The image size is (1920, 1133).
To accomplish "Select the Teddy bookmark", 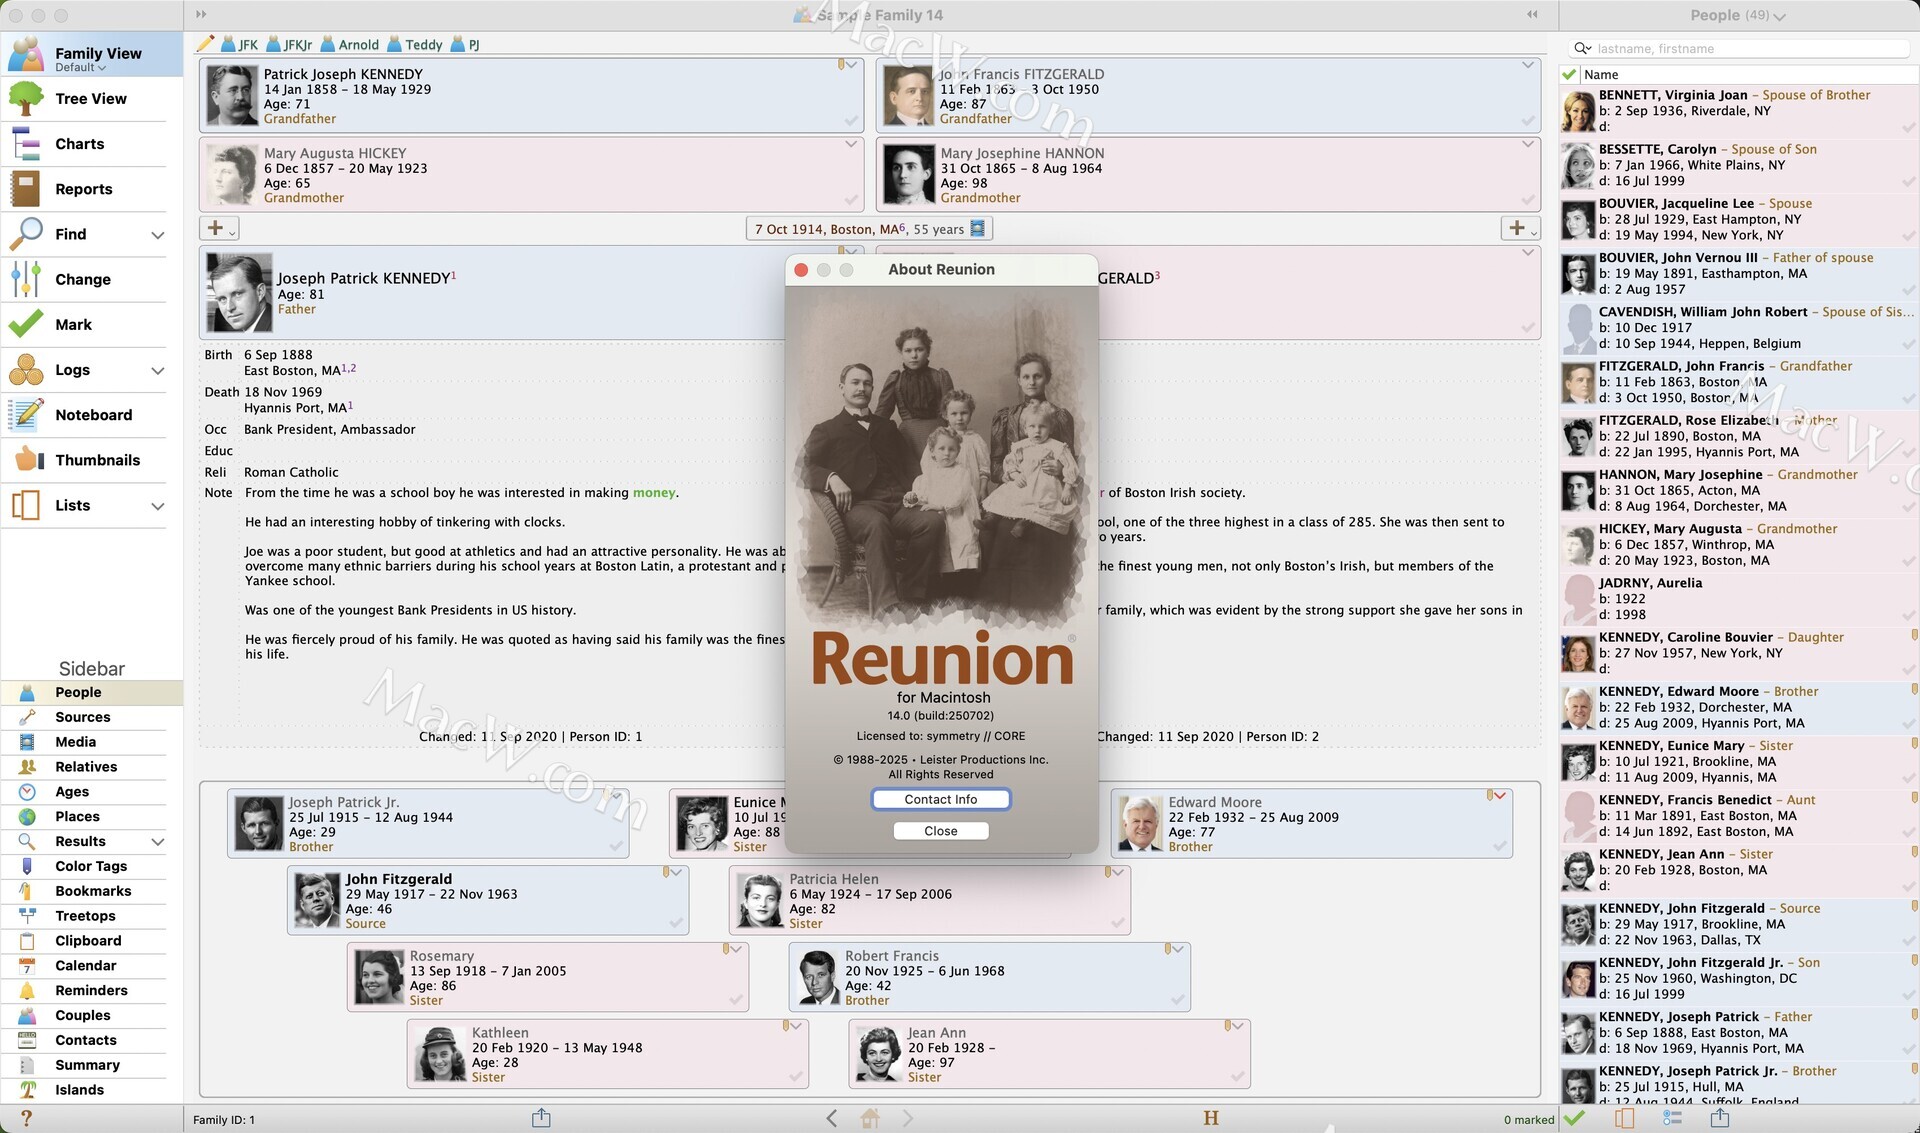I will [415, 44].
